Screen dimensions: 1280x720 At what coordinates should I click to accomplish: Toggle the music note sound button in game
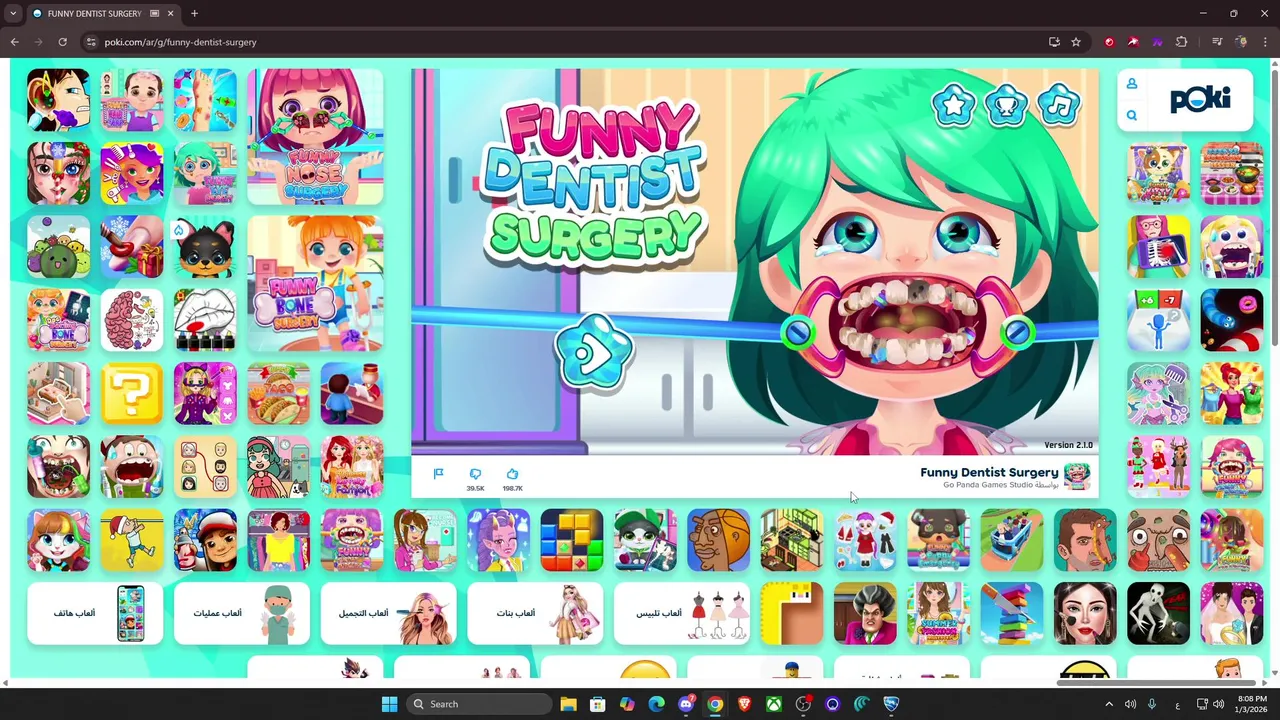tap(1059, 105)
